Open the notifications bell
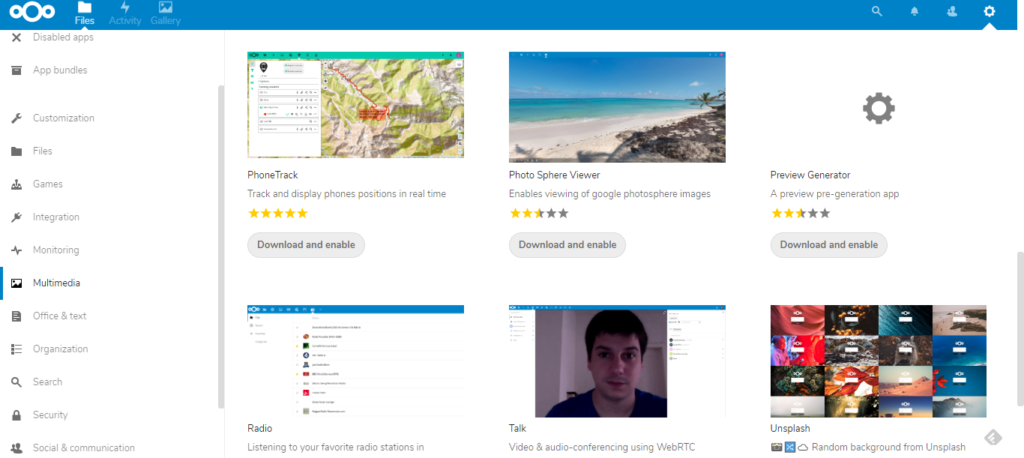The image size is (1024, 458). pyautogui.click(x=914, y=12)
